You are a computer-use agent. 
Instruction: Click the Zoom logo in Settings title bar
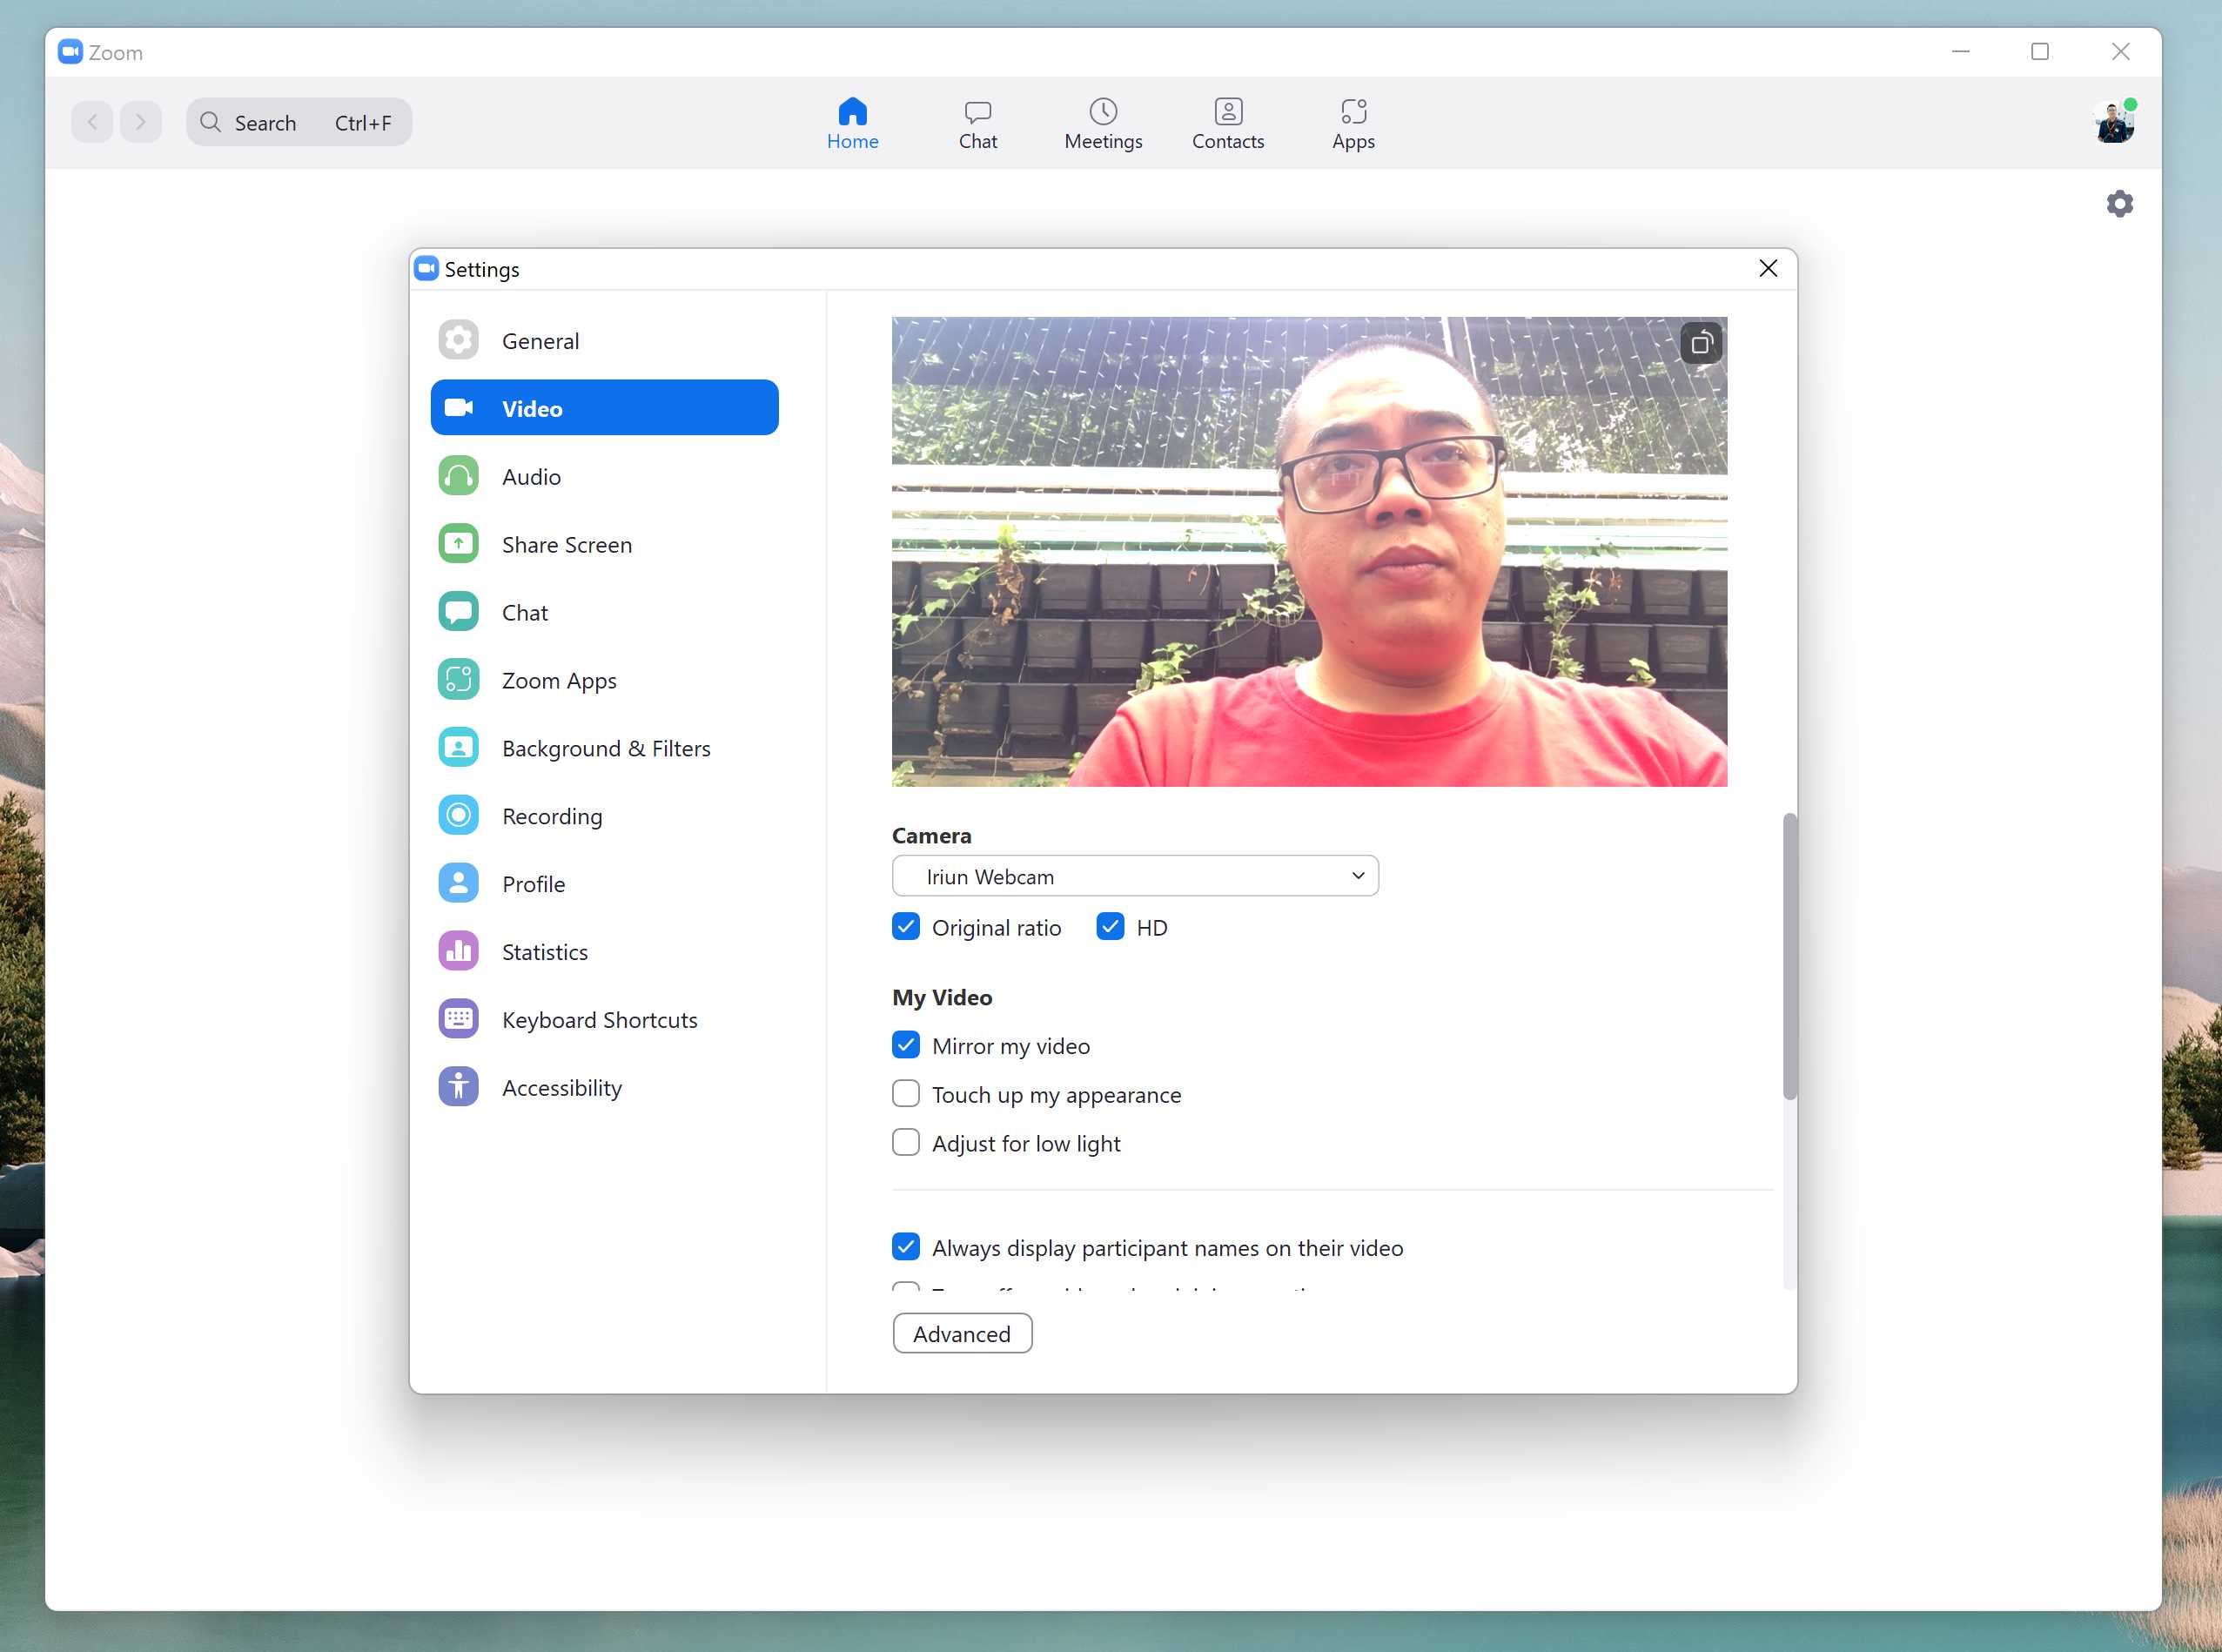tap(427, 268)
